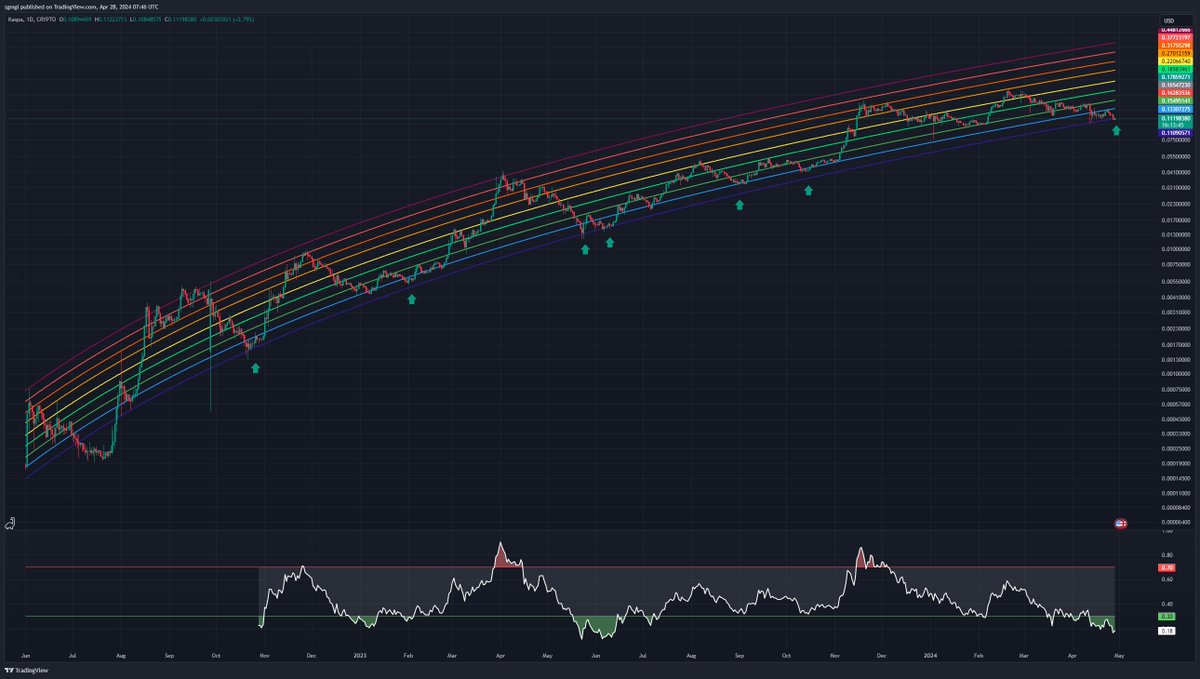1200x679 pixels.
Task: Click the 0.00100000 price axis label
Action: click(1176, 374)
